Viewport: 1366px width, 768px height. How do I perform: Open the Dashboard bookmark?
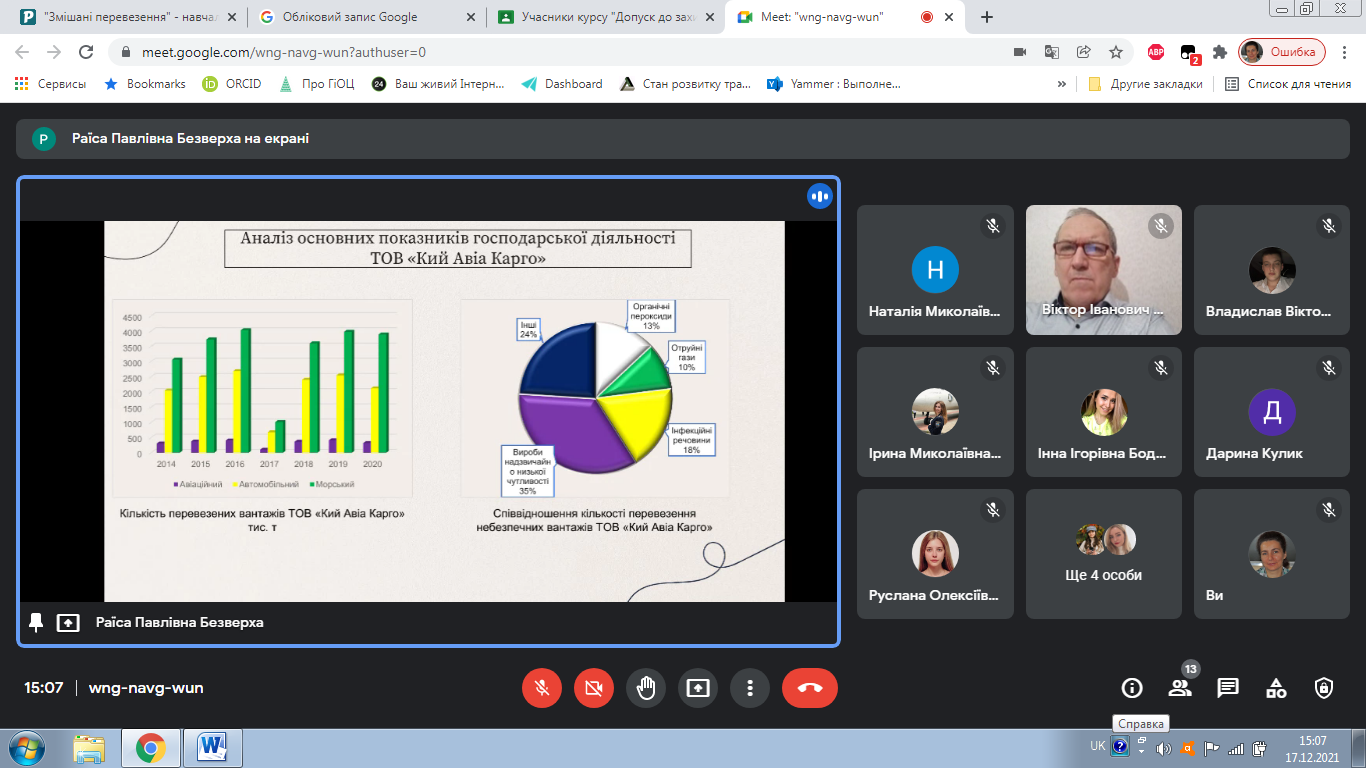(x=562, y=84)
